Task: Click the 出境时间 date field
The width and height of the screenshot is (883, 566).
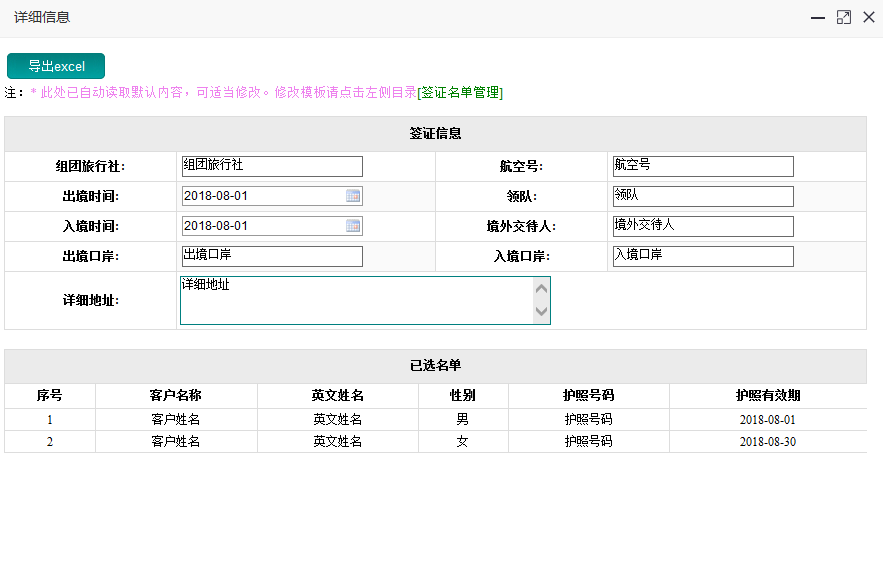Action: point(262,197)
